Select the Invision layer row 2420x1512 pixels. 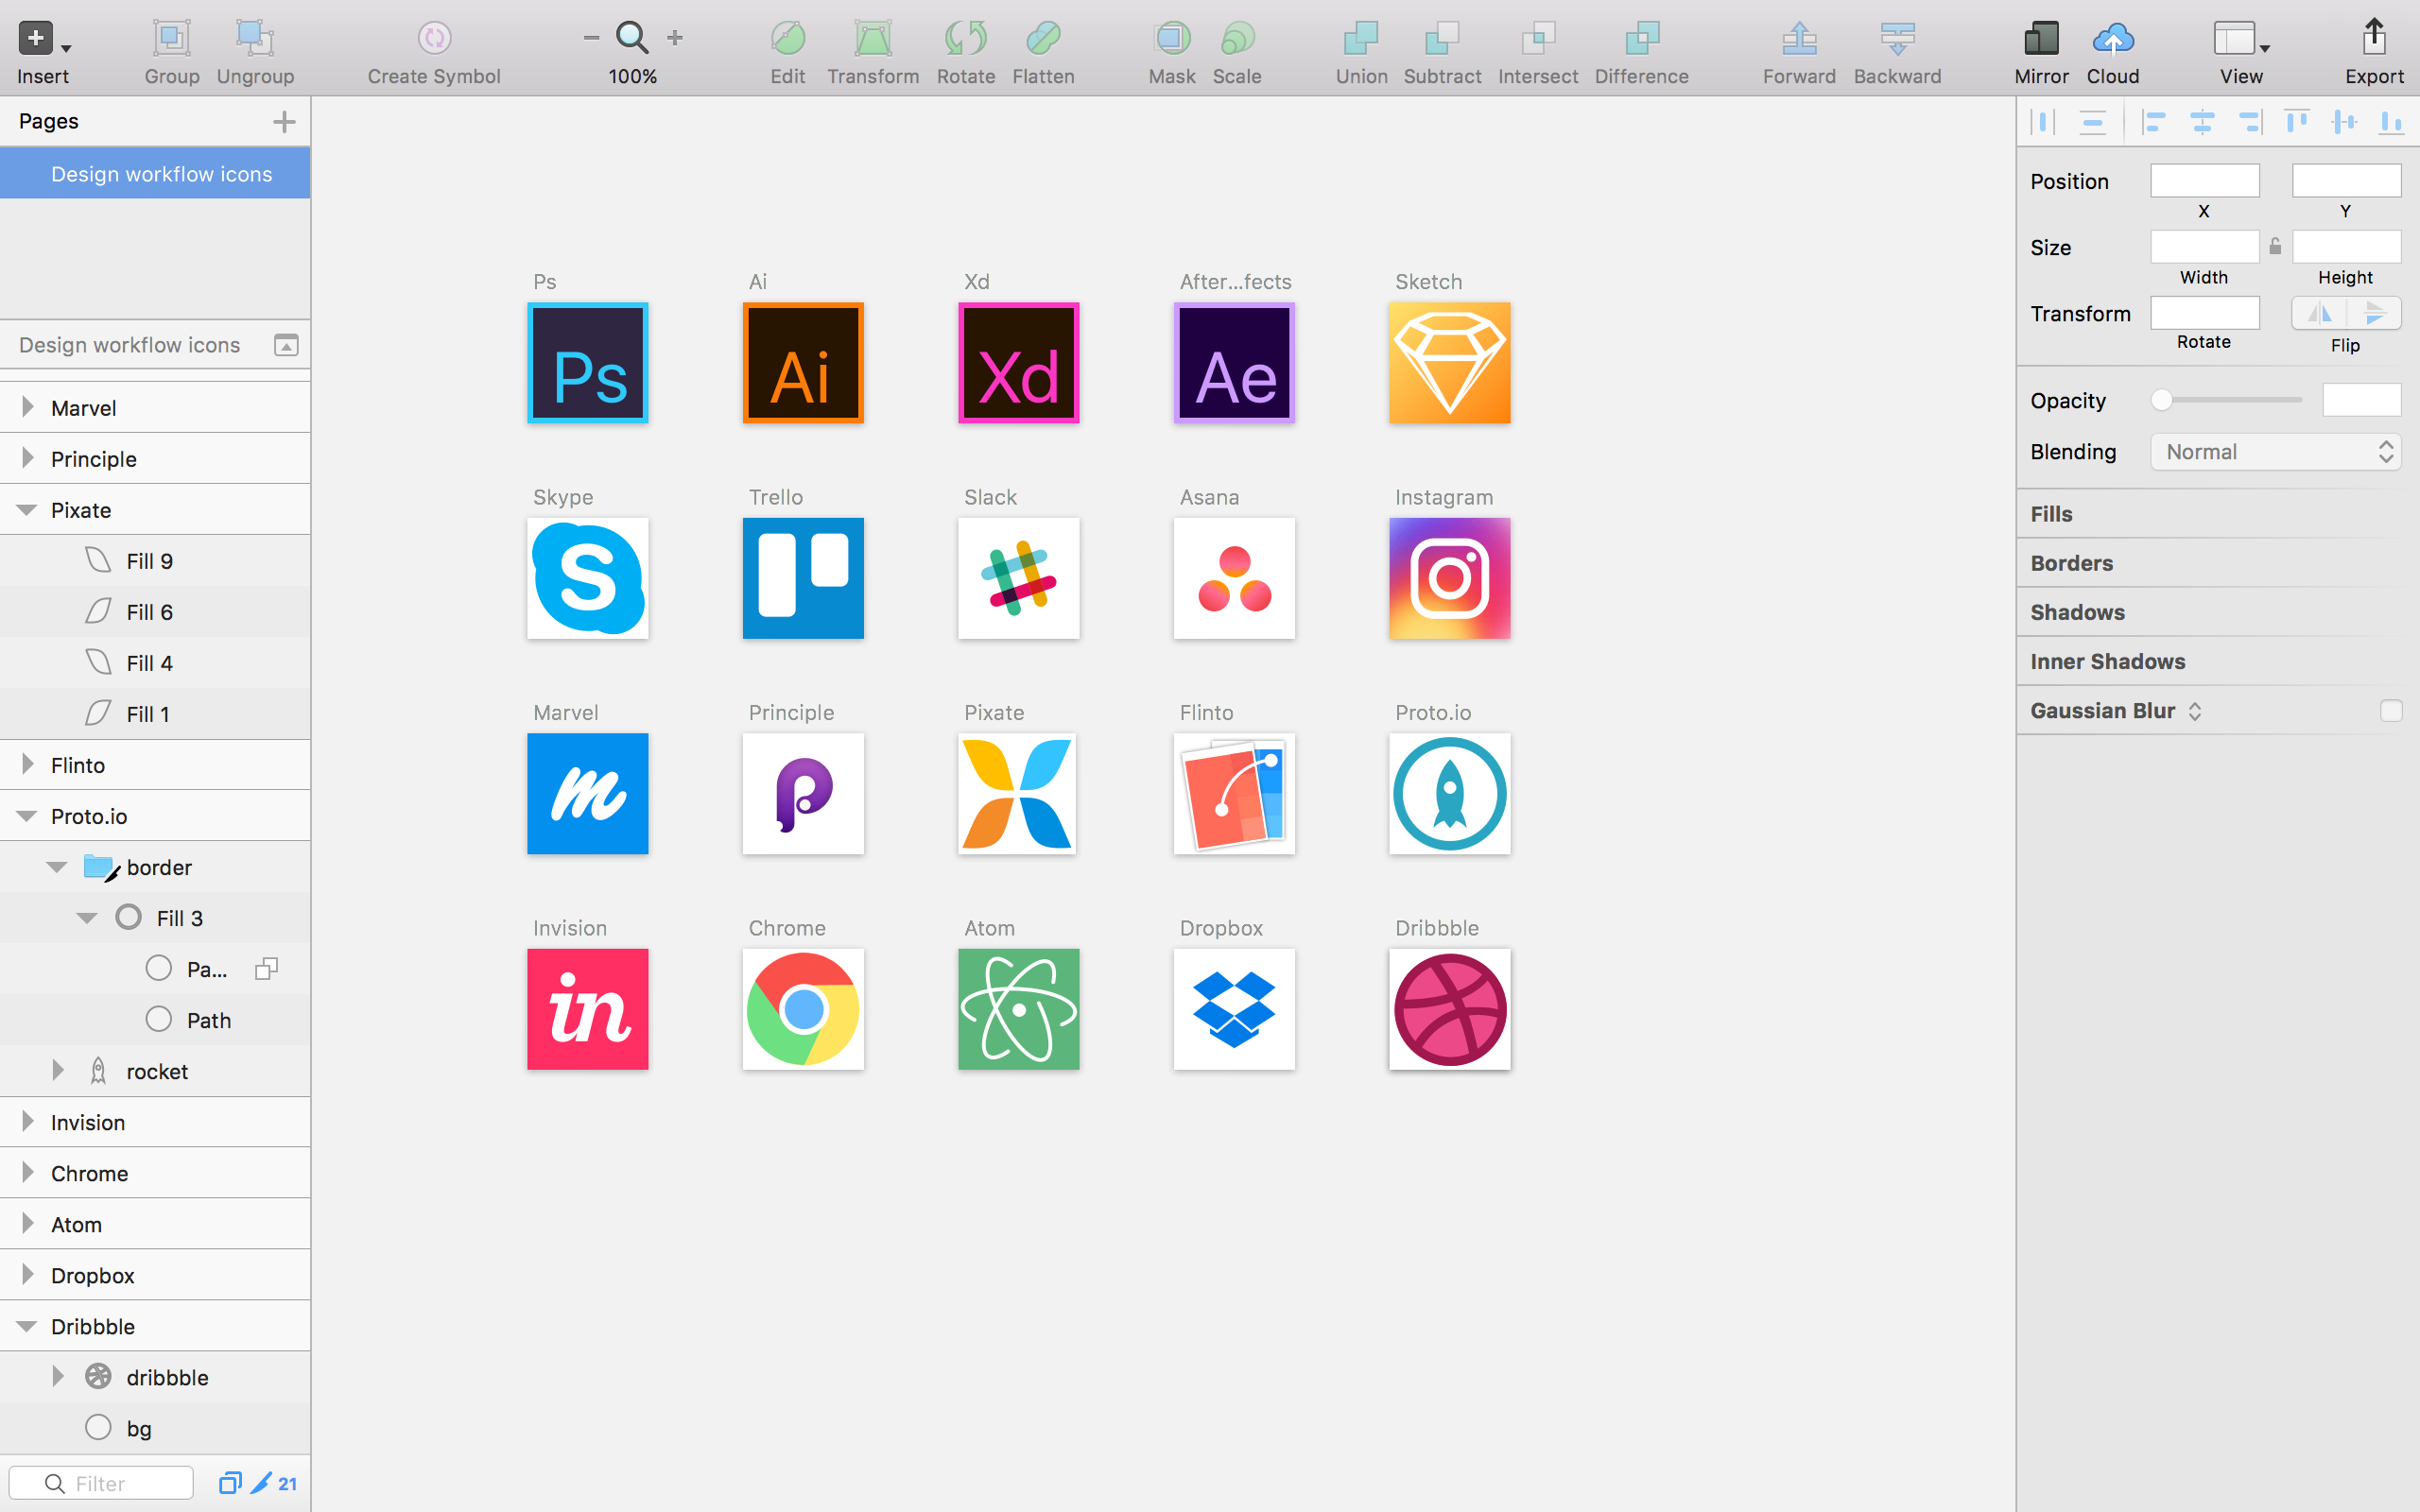point(155,1122)
